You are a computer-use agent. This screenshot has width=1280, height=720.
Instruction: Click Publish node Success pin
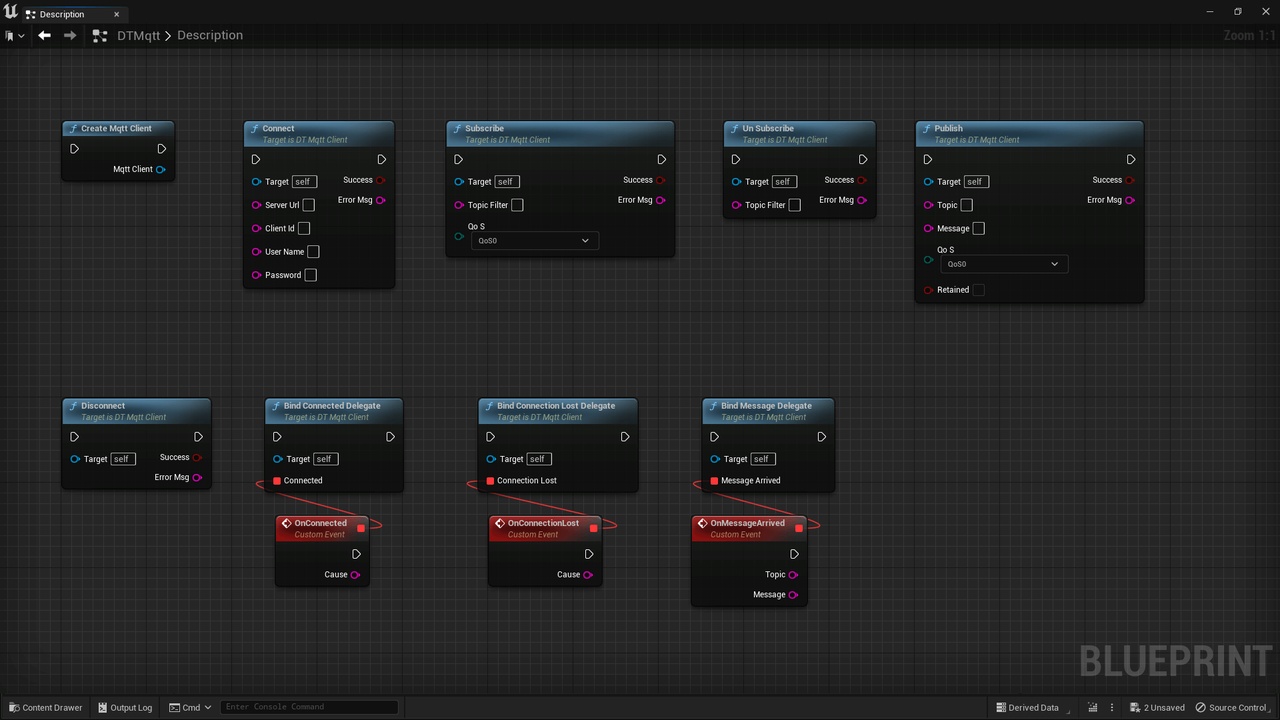[x=1130, y=180]
